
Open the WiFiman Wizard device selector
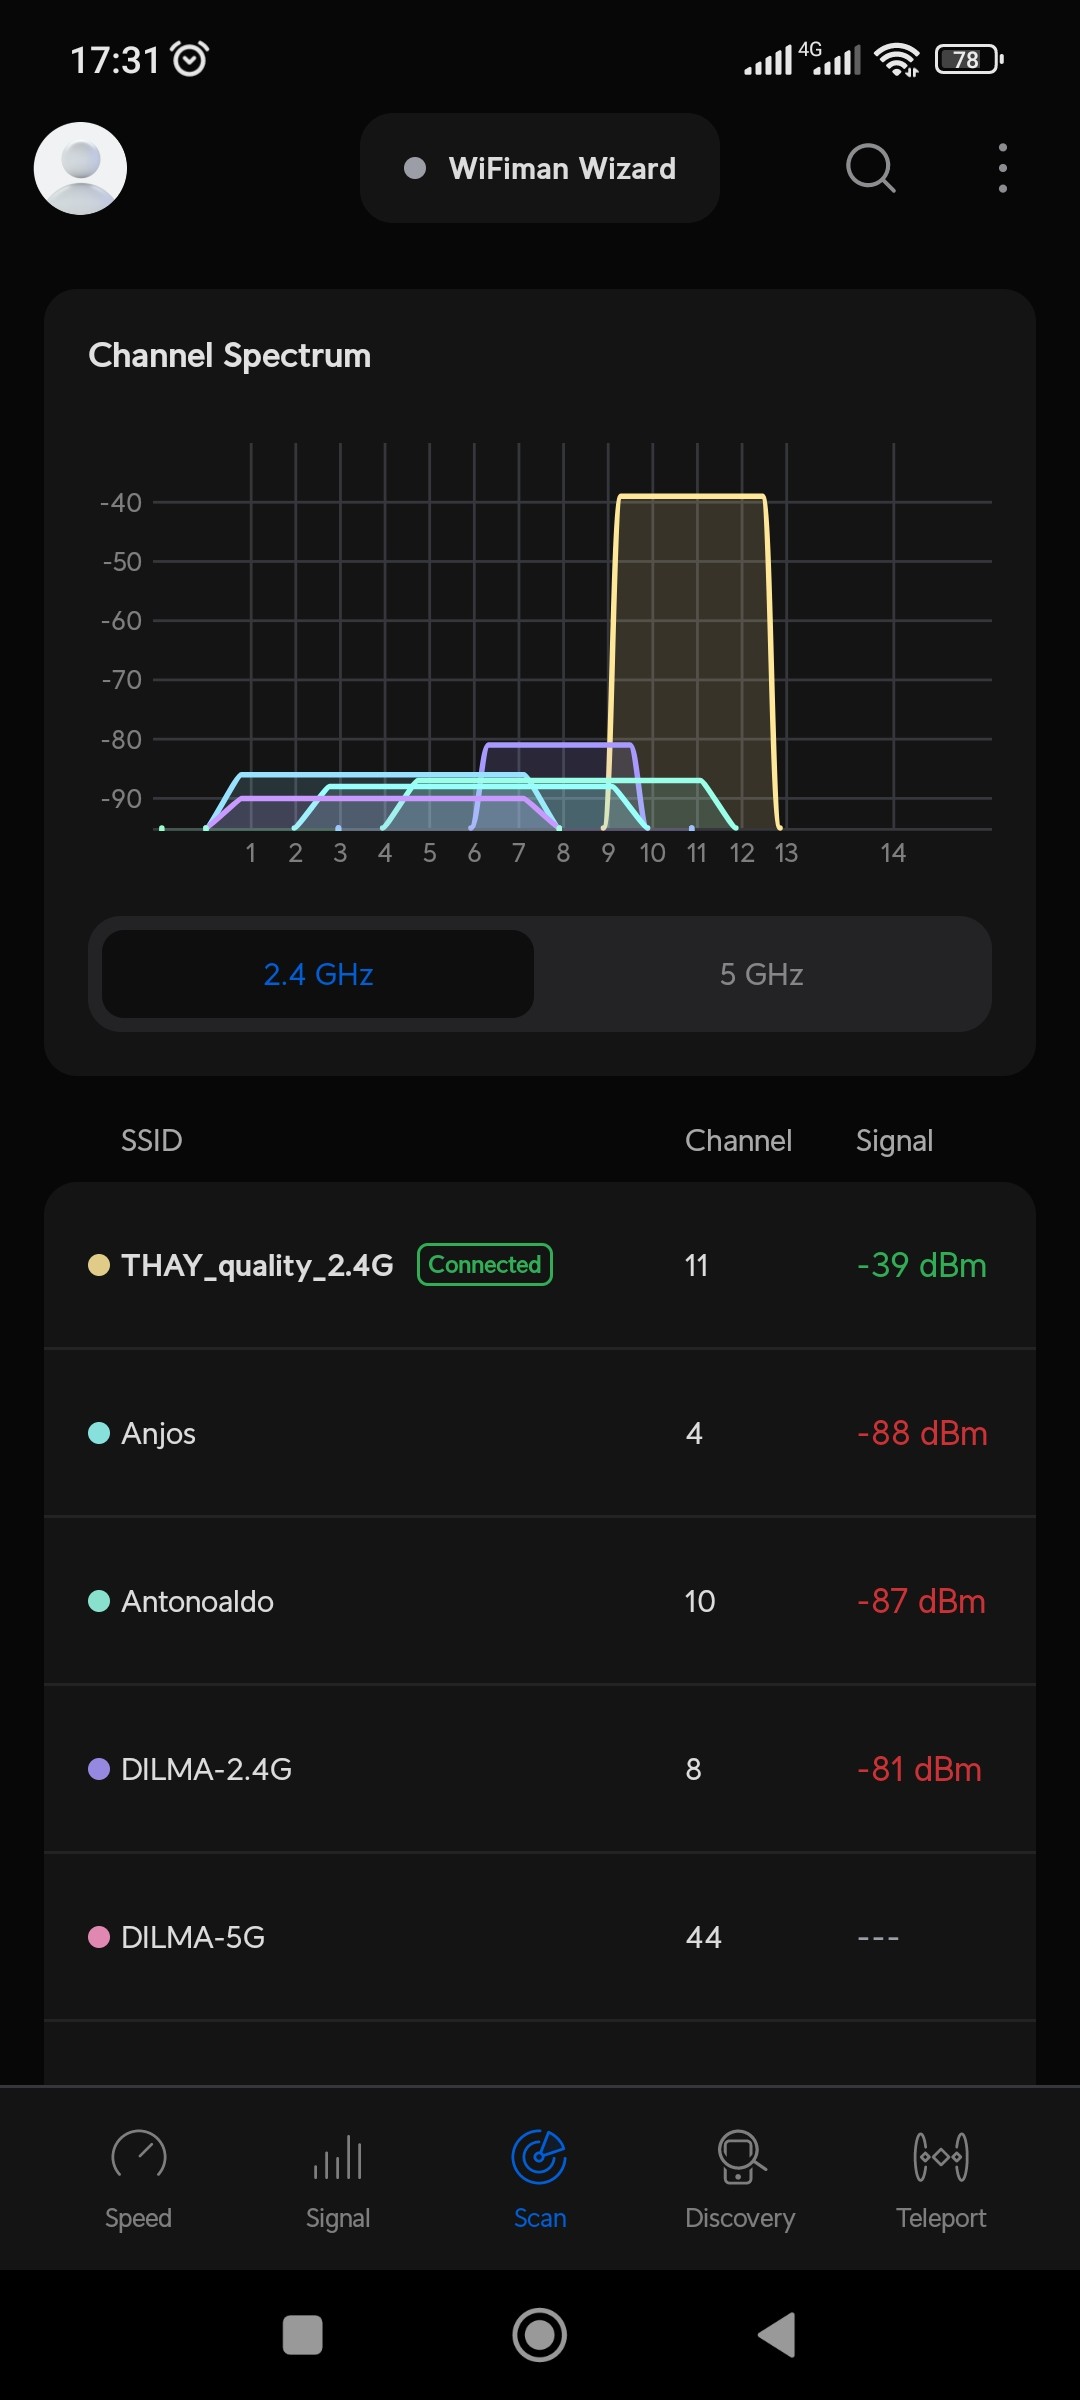[540, 168]
